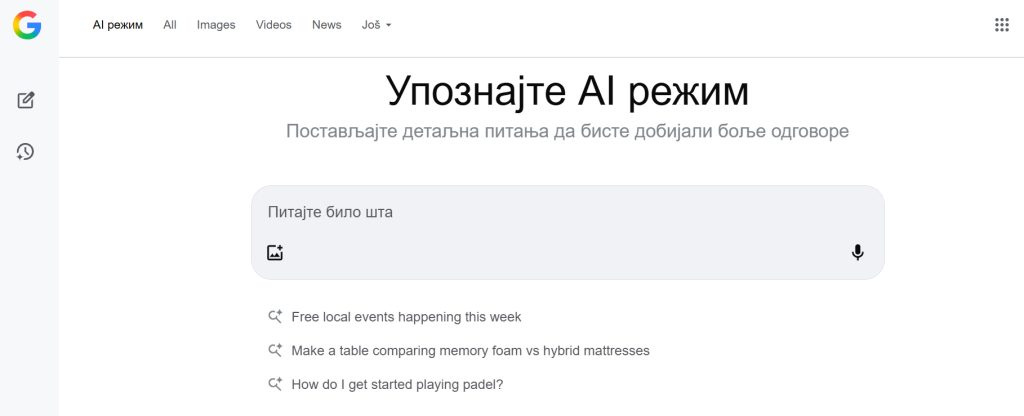Start voice input with the microphone icon
The image size is (1024, 416).
[857, 253]
